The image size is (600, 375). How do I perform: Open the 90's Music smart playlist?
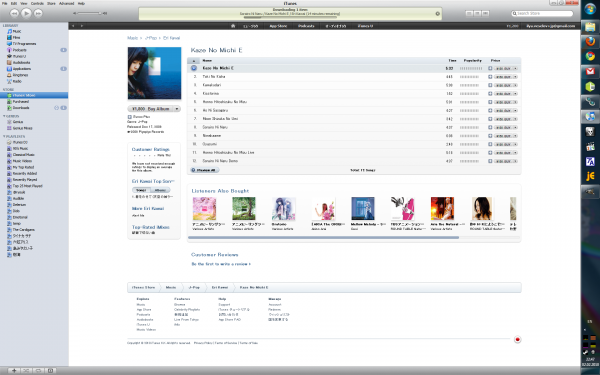click(x=17, y=148)
